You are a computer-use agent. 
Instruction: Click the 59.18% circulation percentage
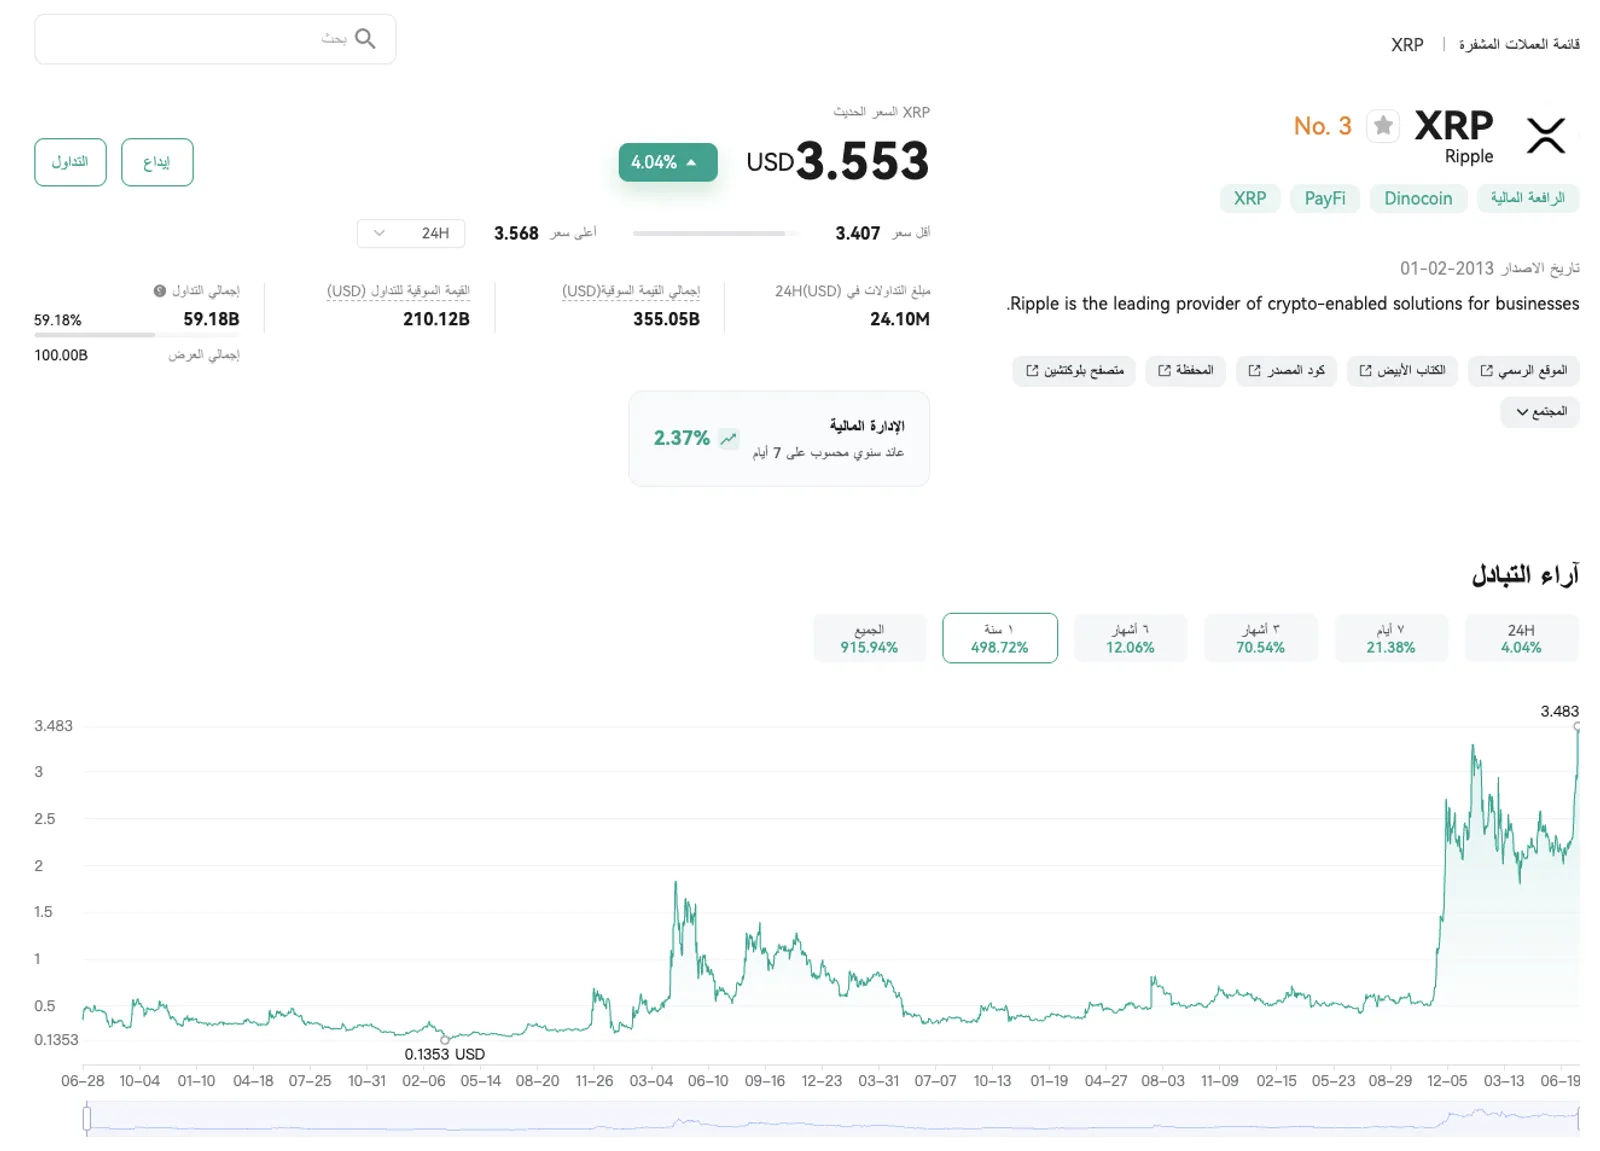coord(58,320)
